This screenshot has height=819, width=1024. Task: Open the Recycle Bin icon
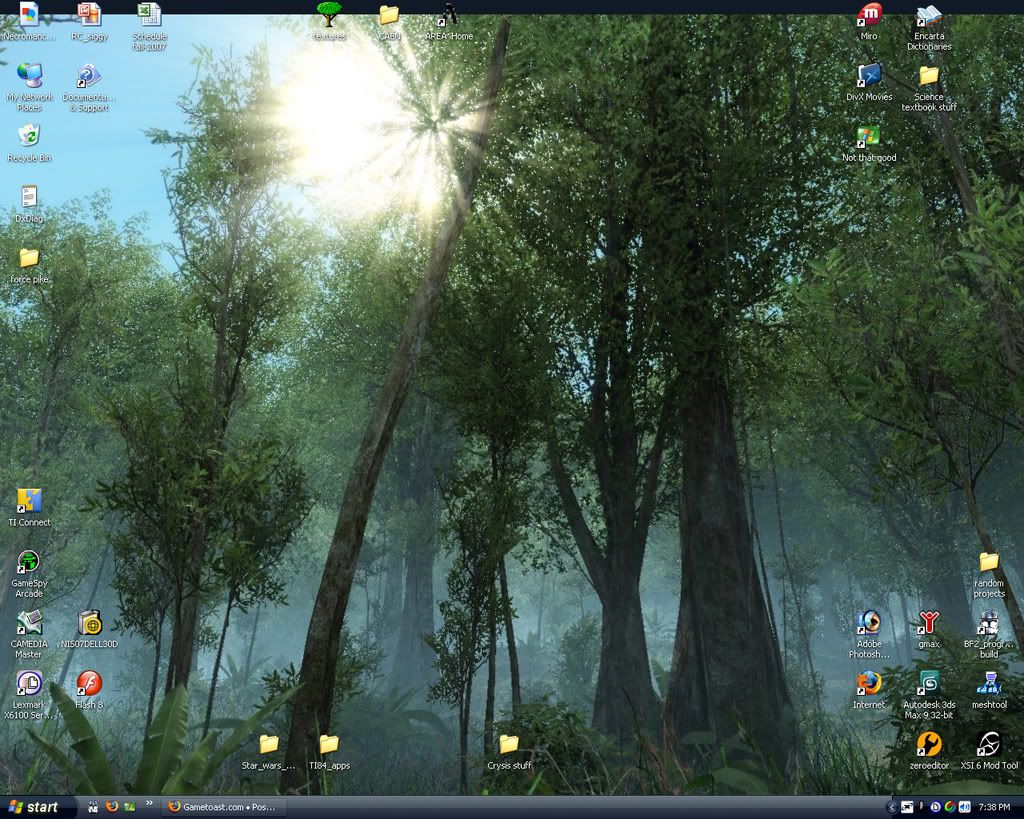pos(29,143)
